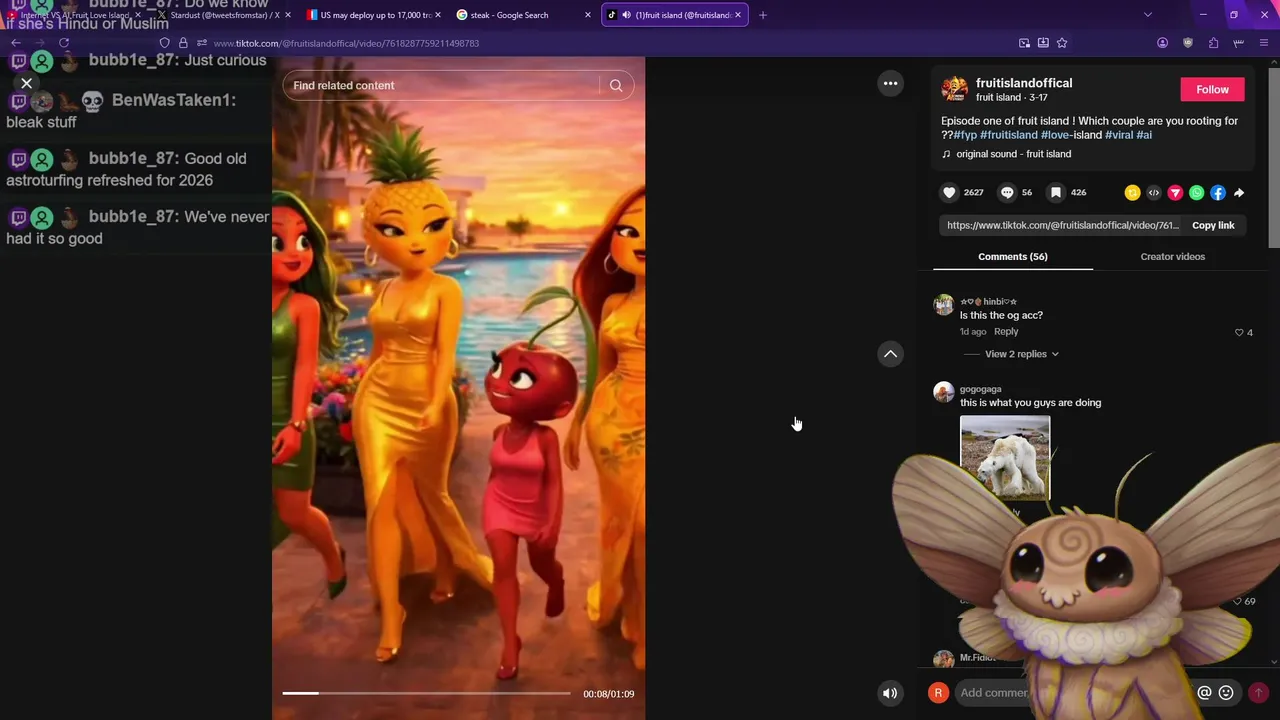
Task: Open the polar bear image in gogogaga's comment
Action: click(1005, 458)
